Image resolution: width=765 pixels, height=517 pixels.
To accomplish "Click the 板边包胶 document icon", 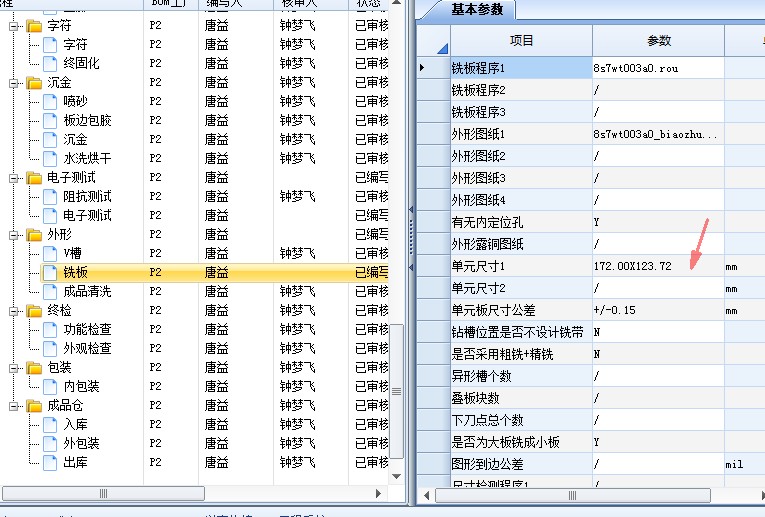I will click(50, 120).
